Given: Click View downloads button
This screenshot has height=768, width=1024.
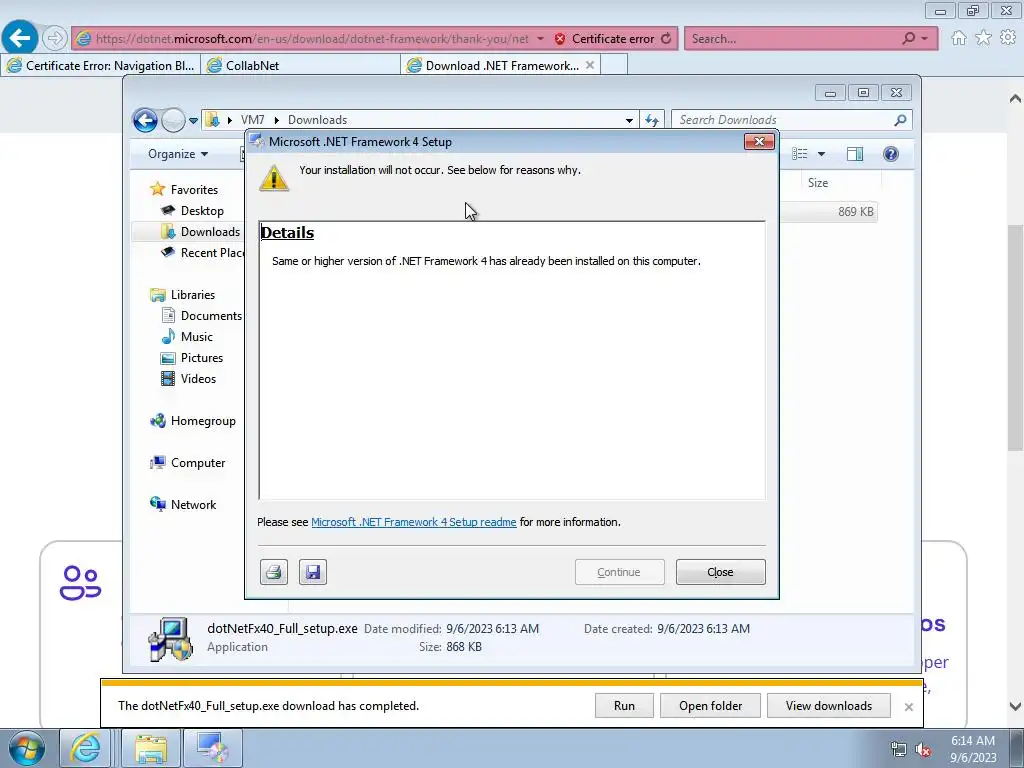Looking at the screenshot, I should (828, 706).
